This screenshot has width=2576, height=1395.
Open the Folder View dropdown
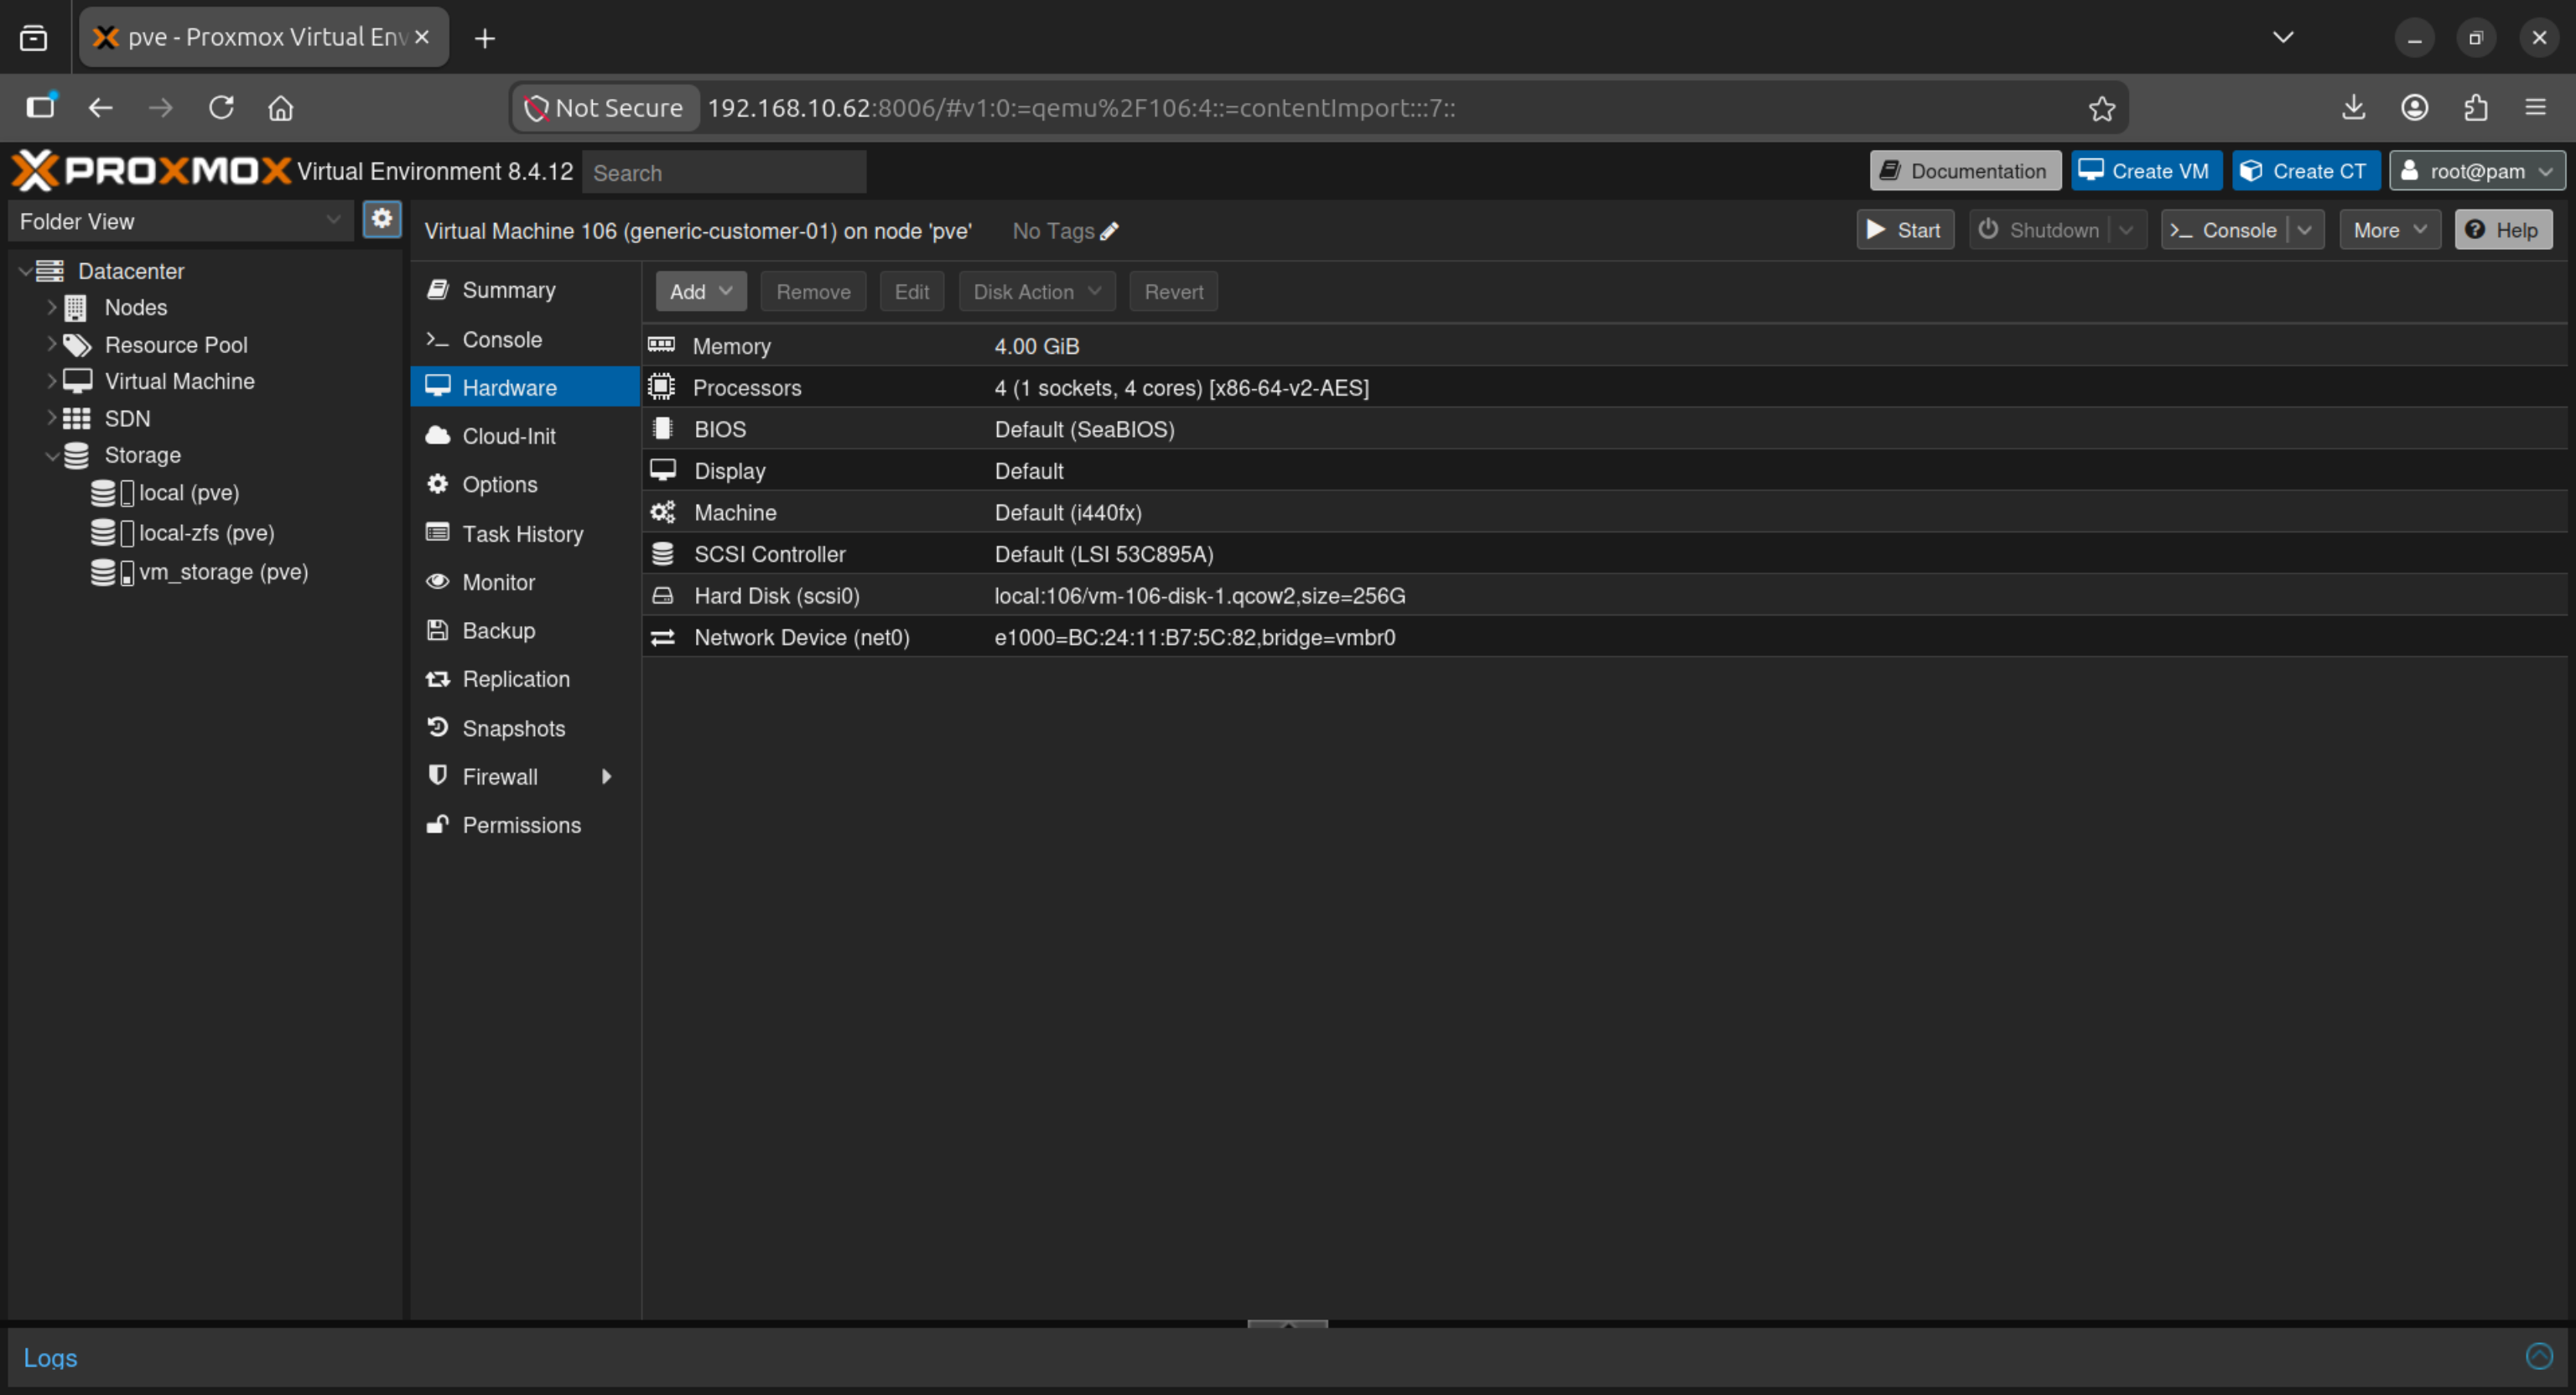(x=181, y=221)
